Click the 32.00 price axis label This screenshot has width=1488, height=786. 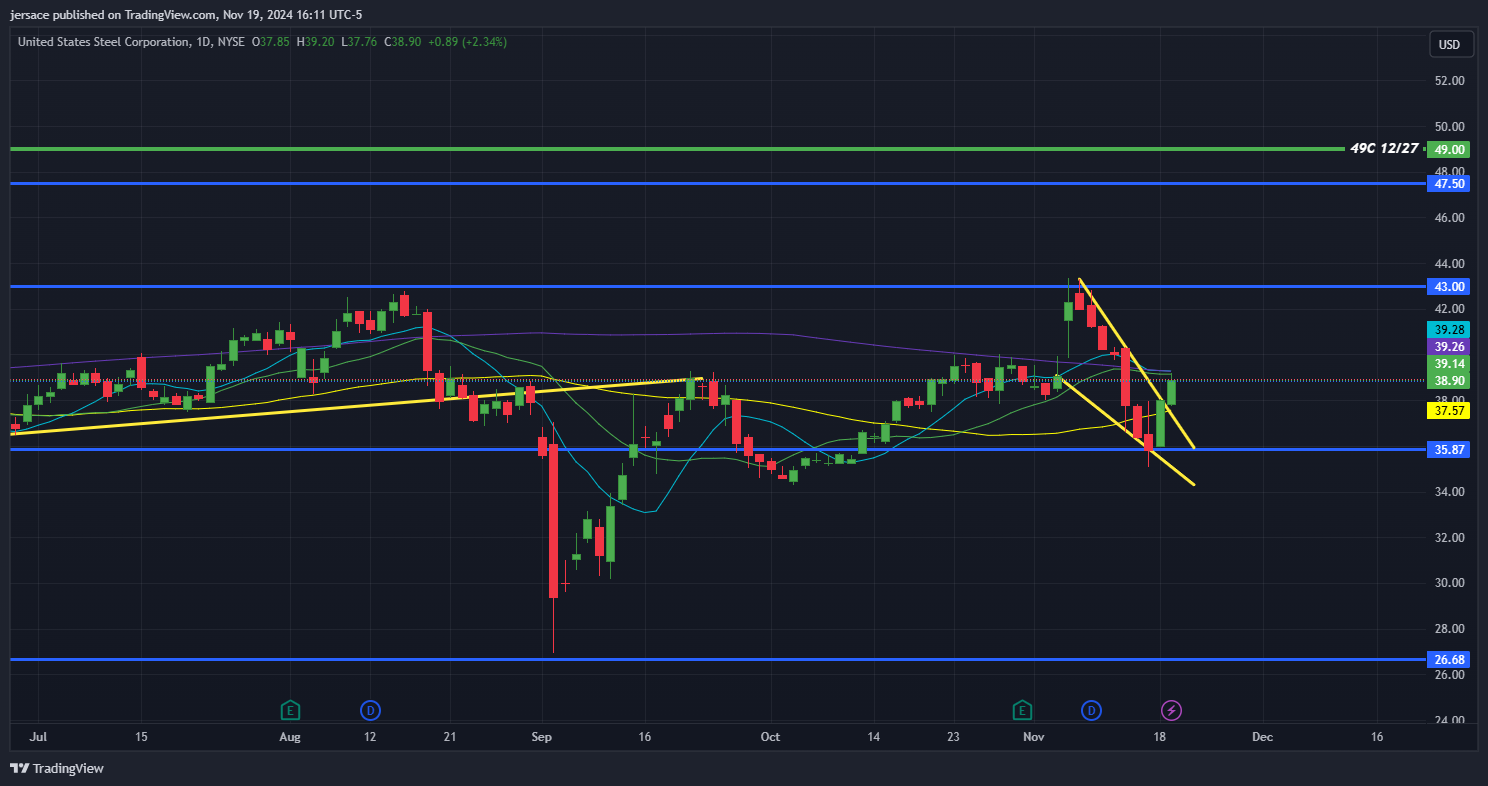pos(1450,538)
